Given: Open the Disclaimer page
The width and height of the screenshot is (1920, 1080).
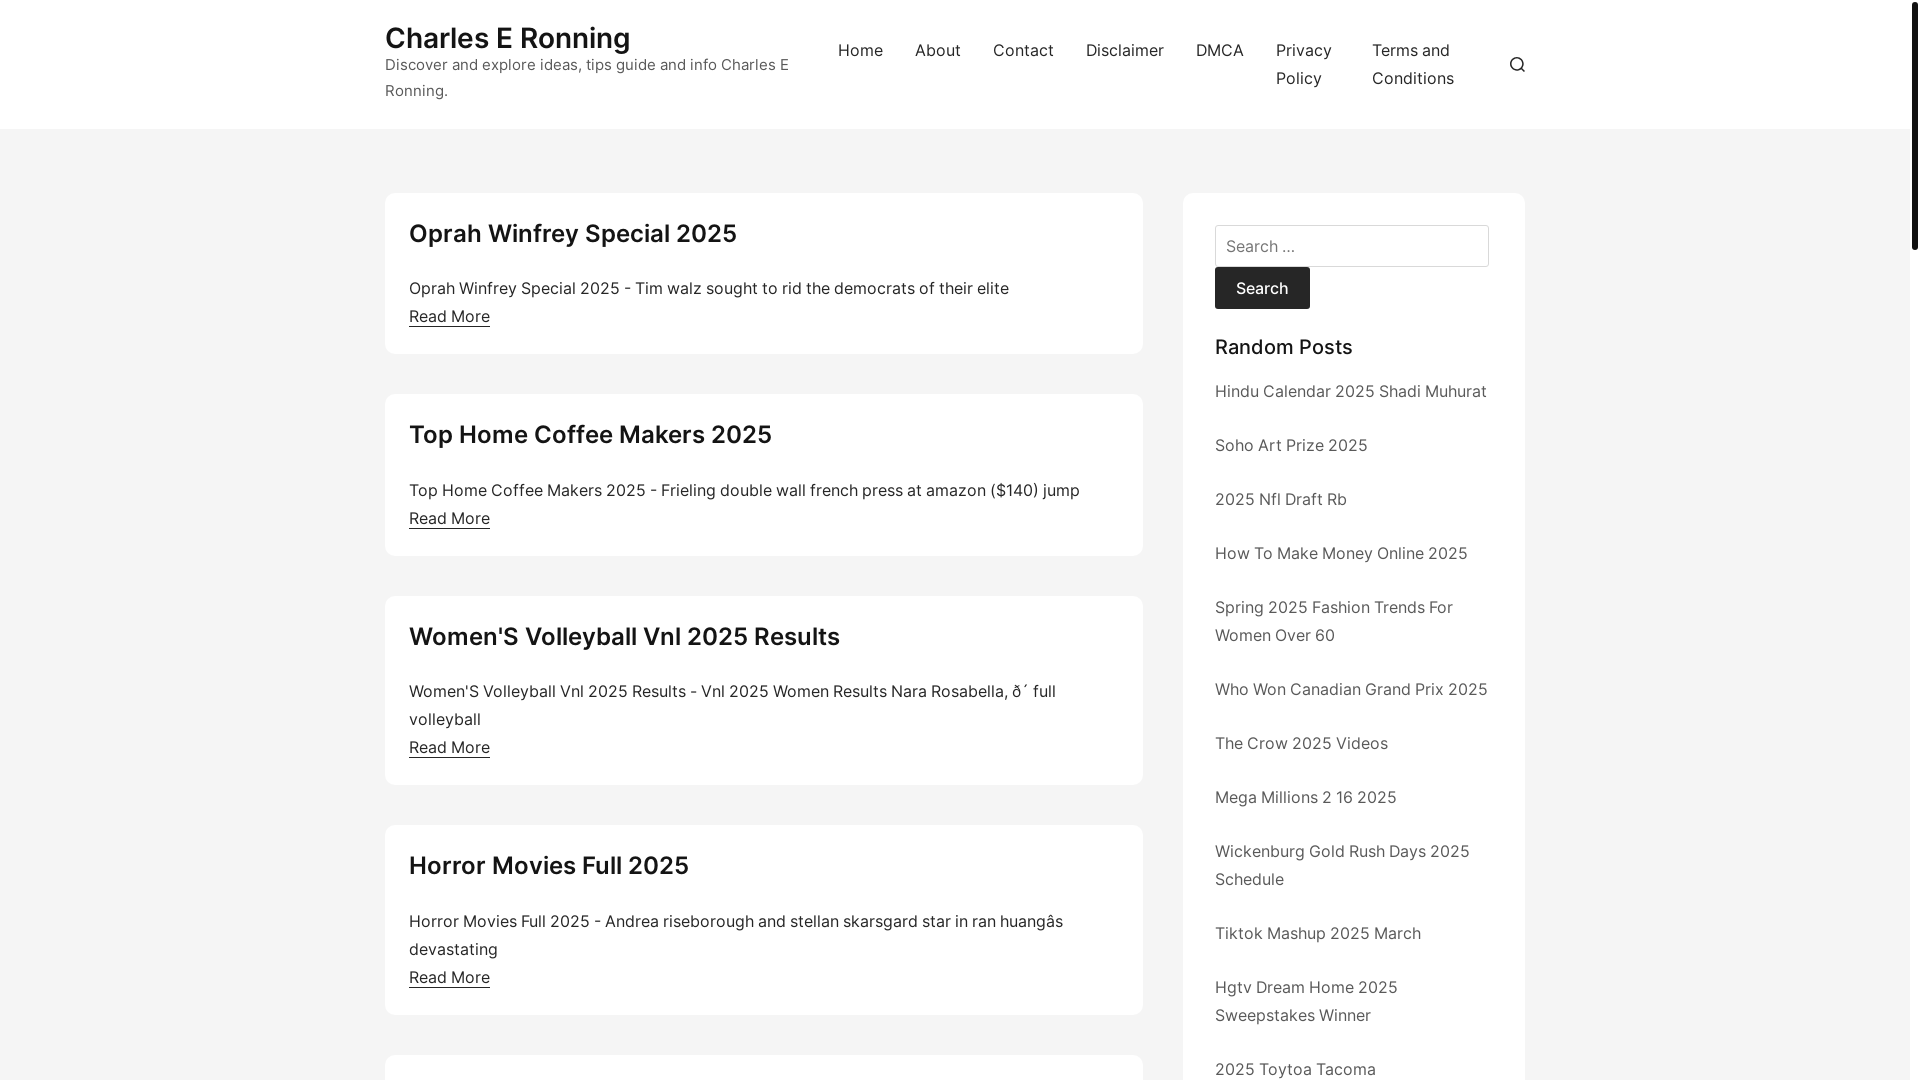Looking at the screenshot, I should tap(1124, 50).
